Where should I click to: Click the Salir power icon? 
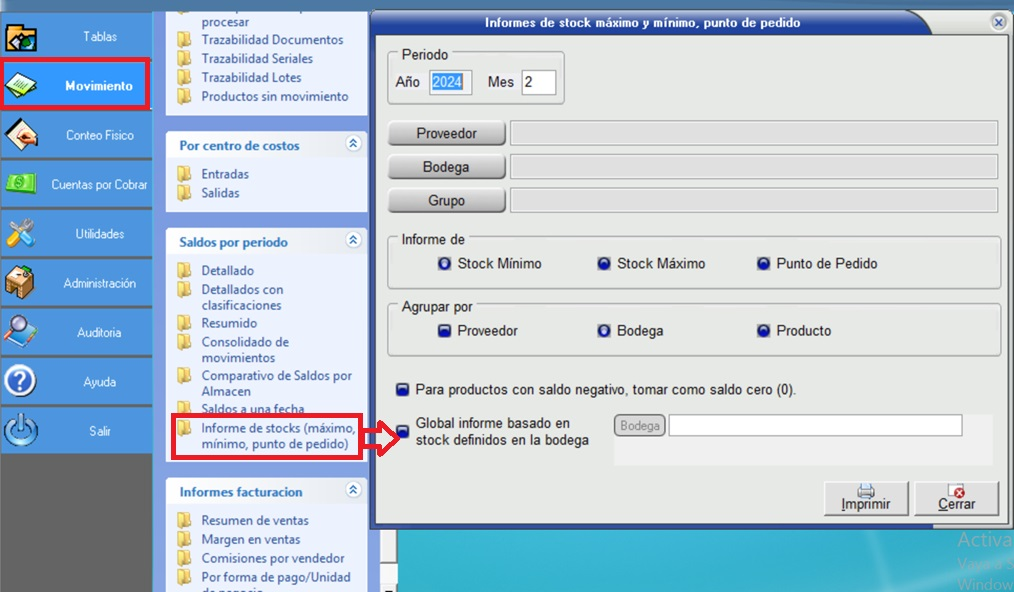21,431
